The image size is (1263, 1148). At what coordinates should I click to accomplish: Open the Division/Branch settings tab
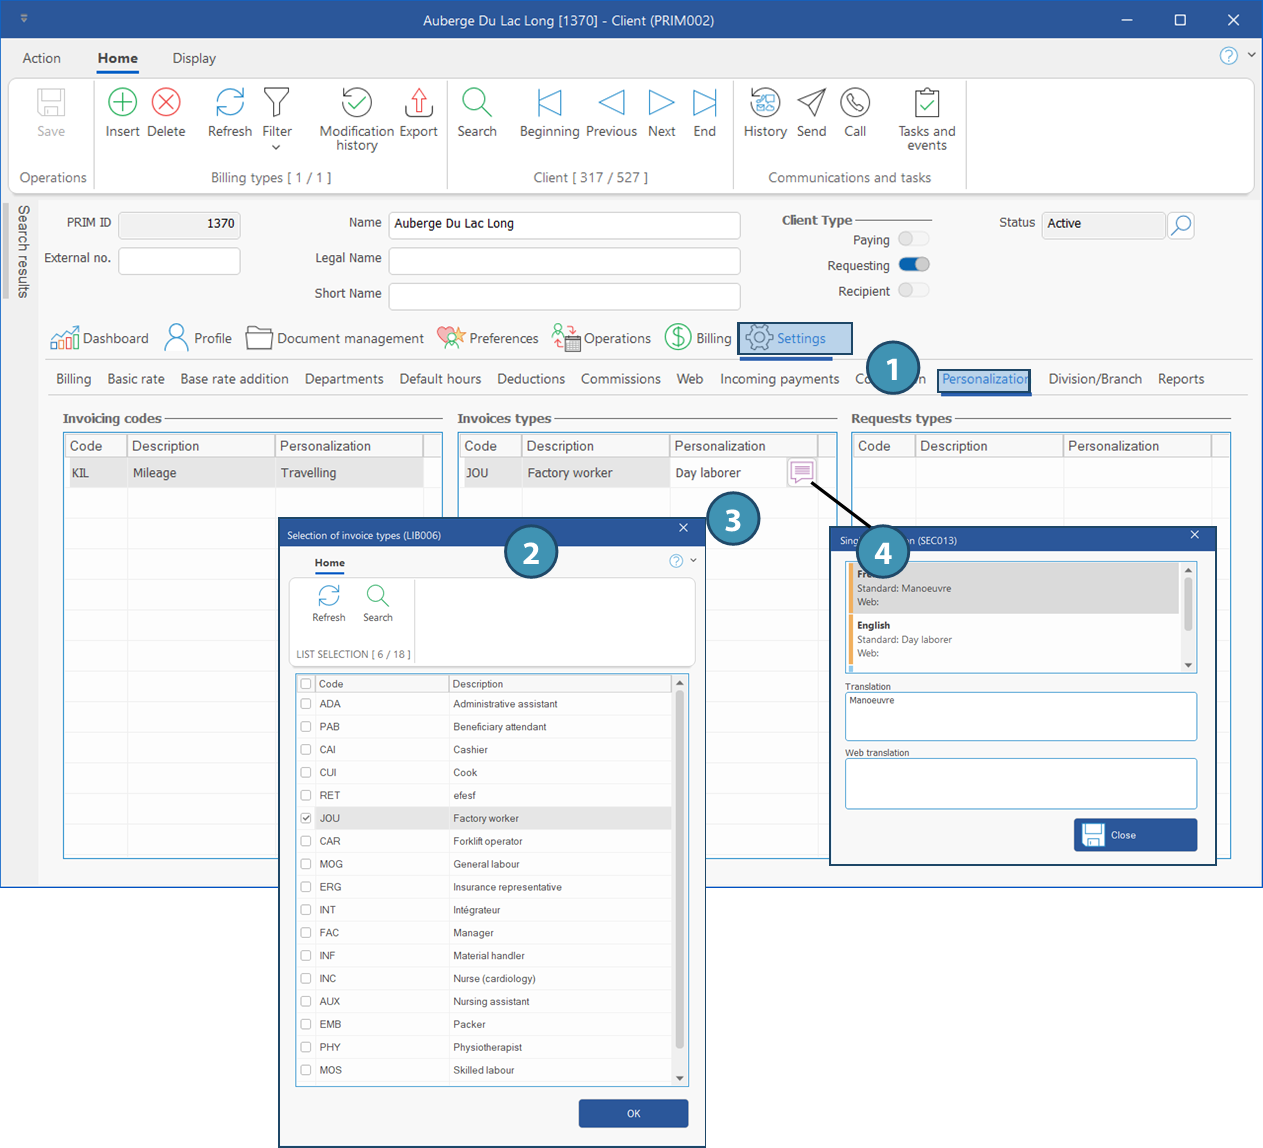[x=1094, y=379]
